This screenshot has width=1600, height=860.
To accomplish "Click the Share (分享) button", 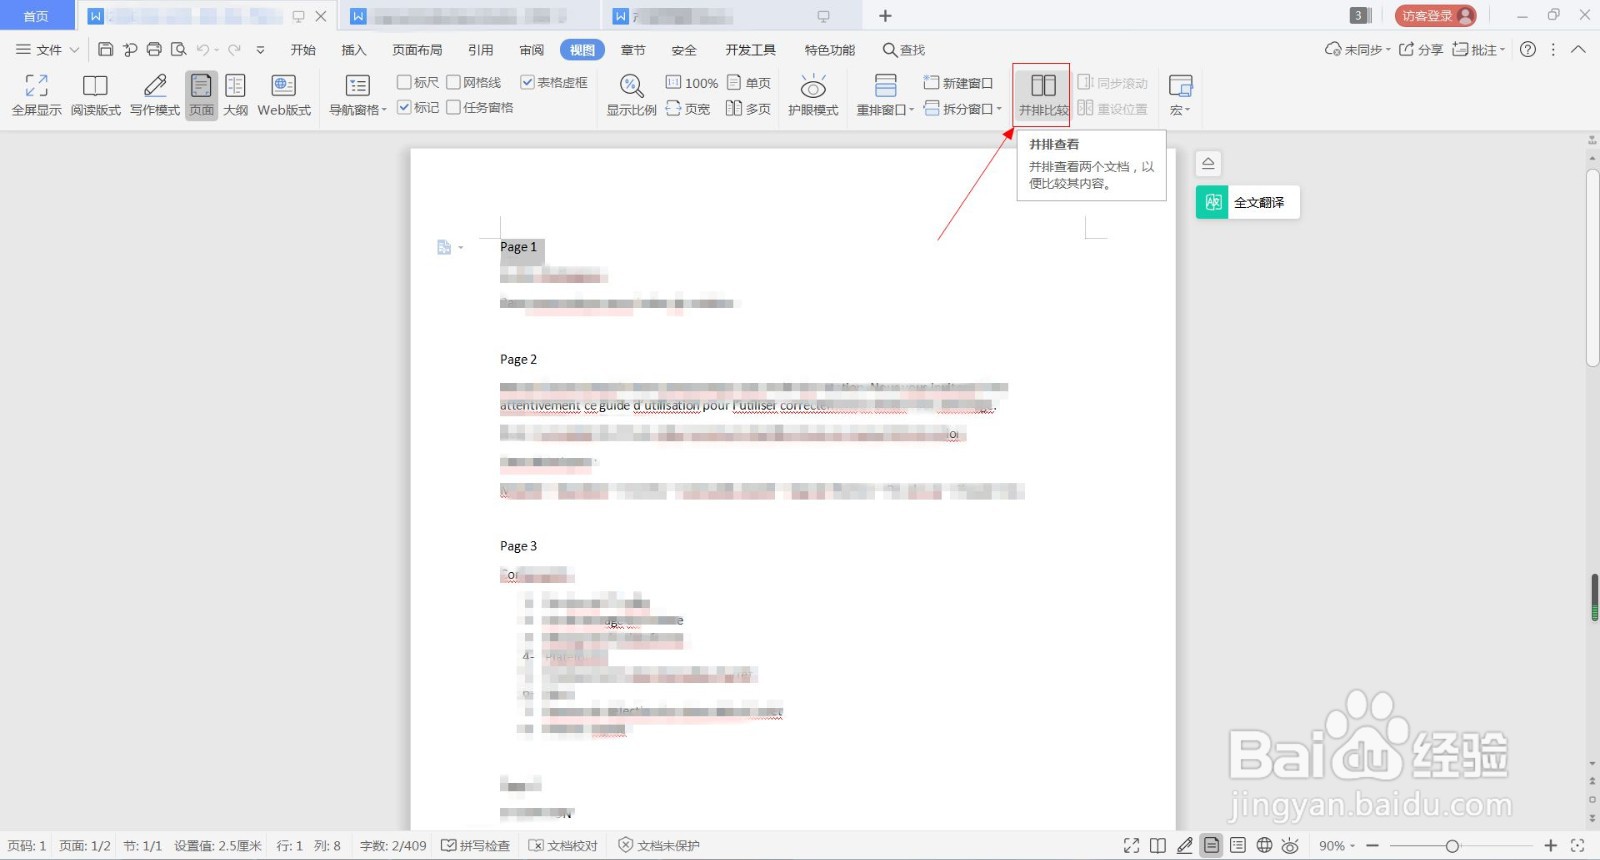I will (1420, 49).
